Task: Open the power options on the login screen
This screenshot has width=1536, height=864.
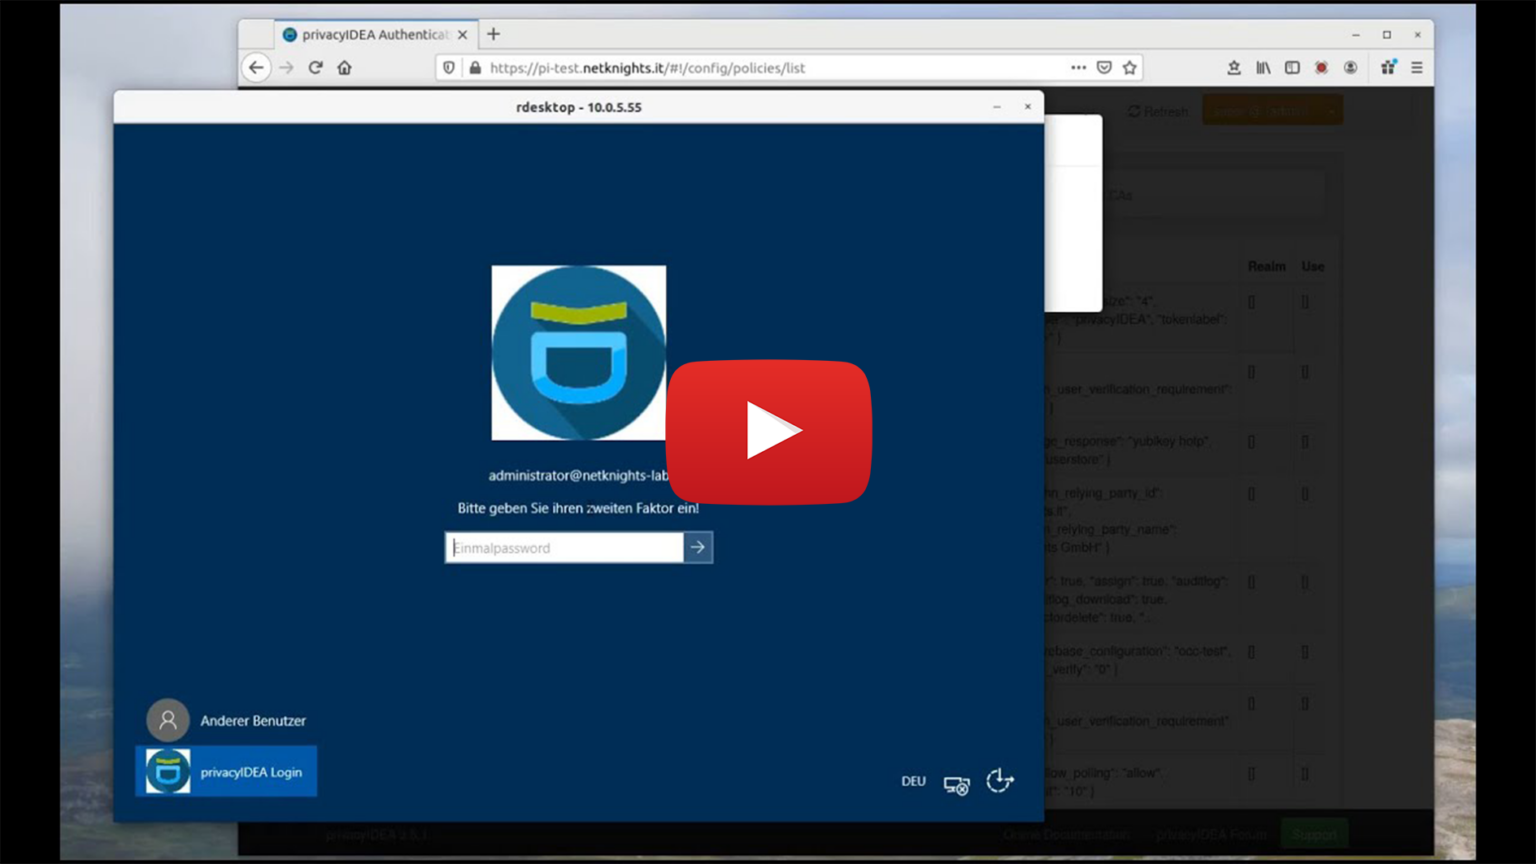Action: [x=999, y=781]
